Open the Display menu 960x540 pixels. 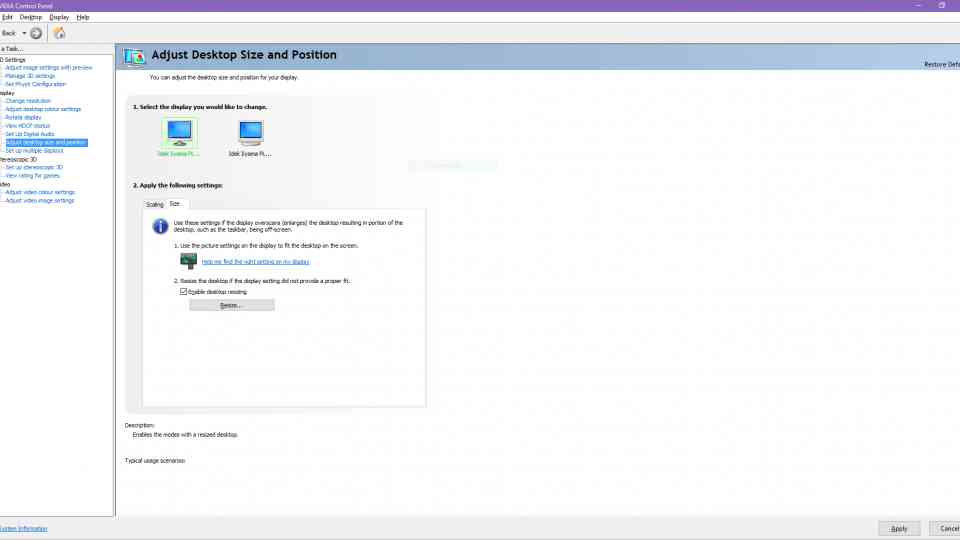tap(59, 17)
